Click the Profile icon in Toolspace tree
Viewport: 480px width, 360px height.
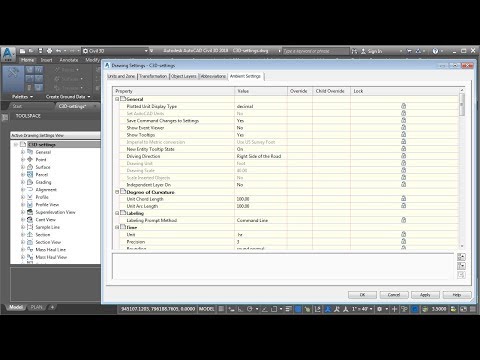pyautogui.click(x=30, y=197)
